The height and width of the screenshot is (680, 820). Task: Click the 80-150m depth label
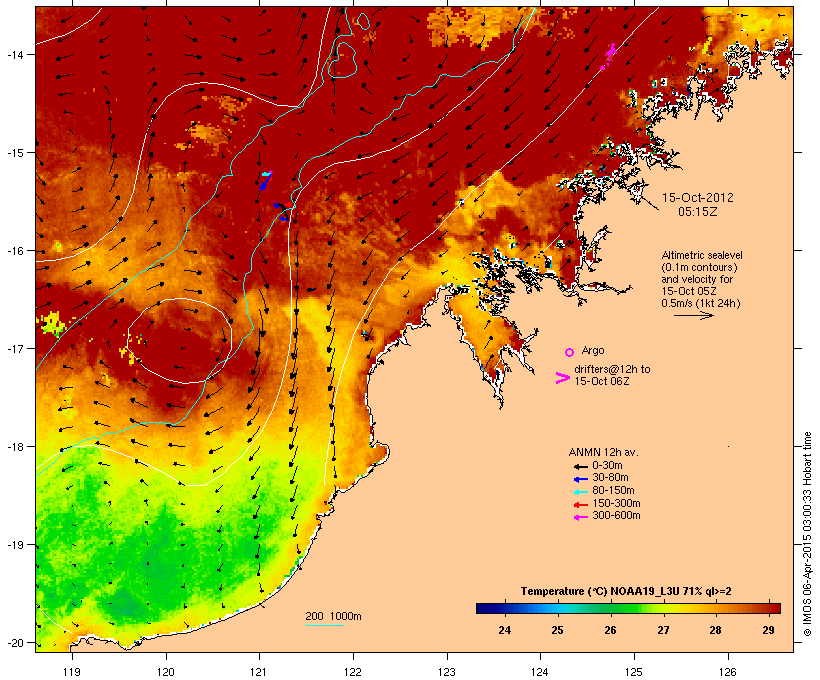pyautogui.click(x=613, y=491)
